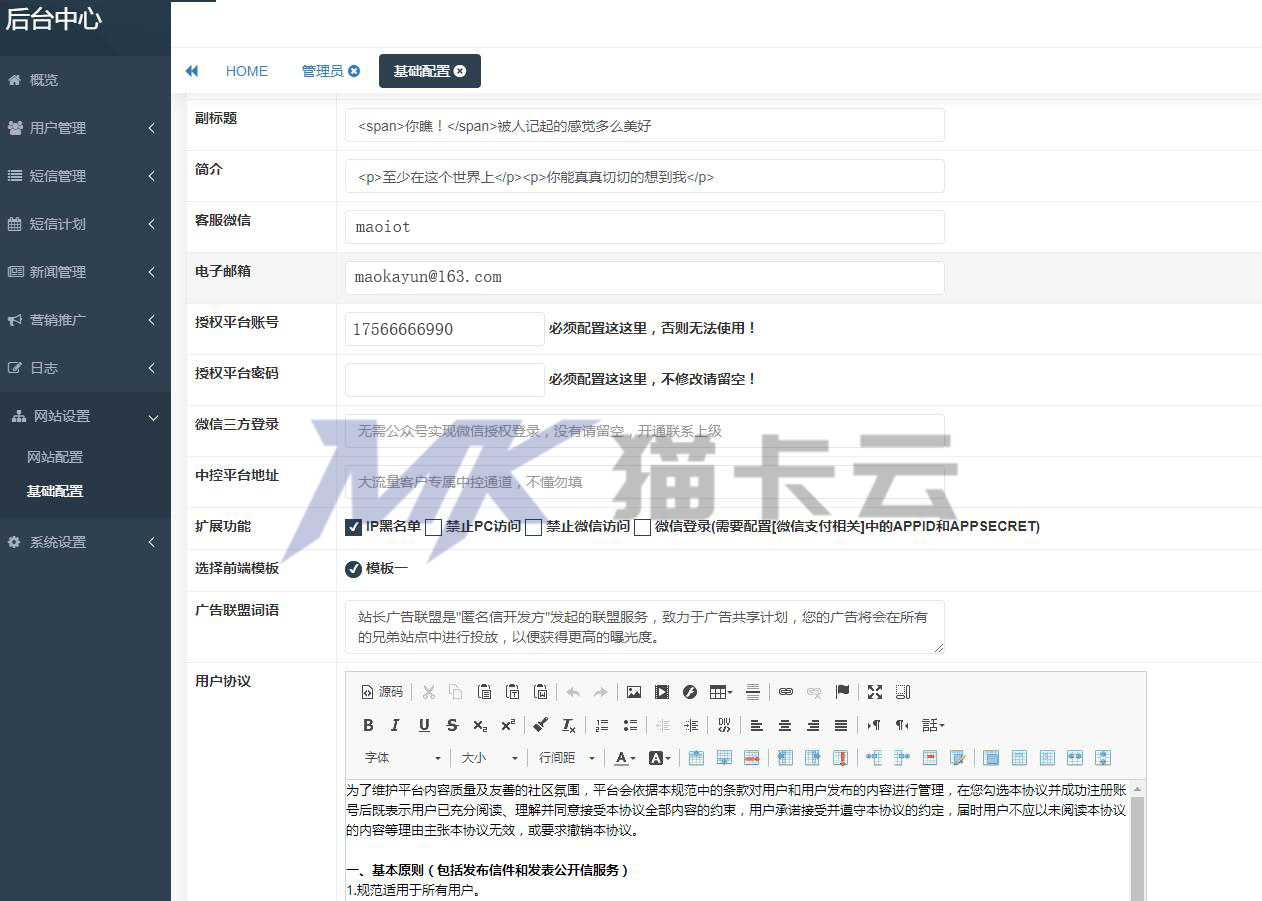This screenshot has height=901, width=1262.
Task: Click the remove format icon
Action: coord(569,725)
